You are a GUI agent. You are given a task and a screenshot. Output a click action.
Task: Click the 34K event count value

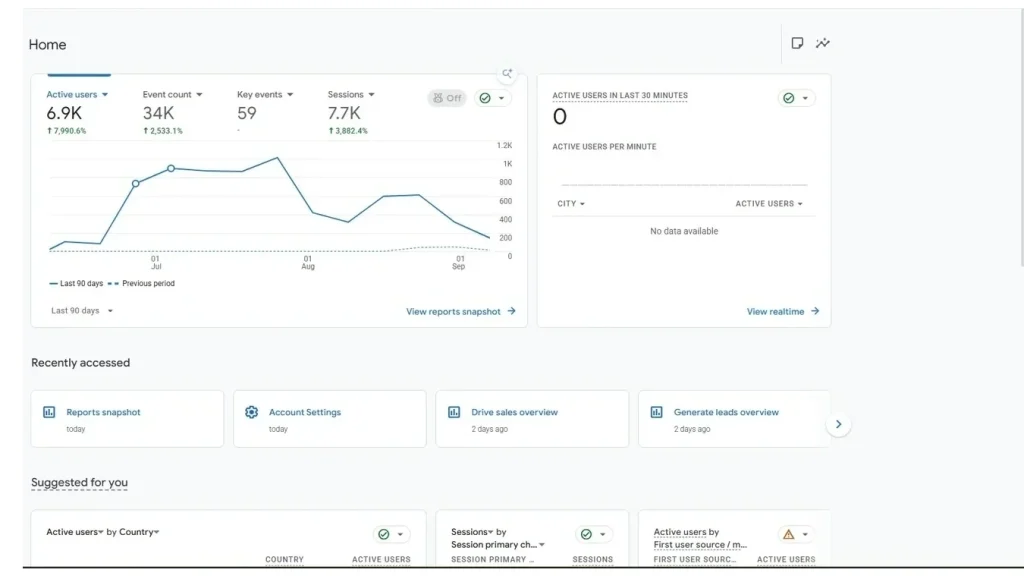[159, 113]
